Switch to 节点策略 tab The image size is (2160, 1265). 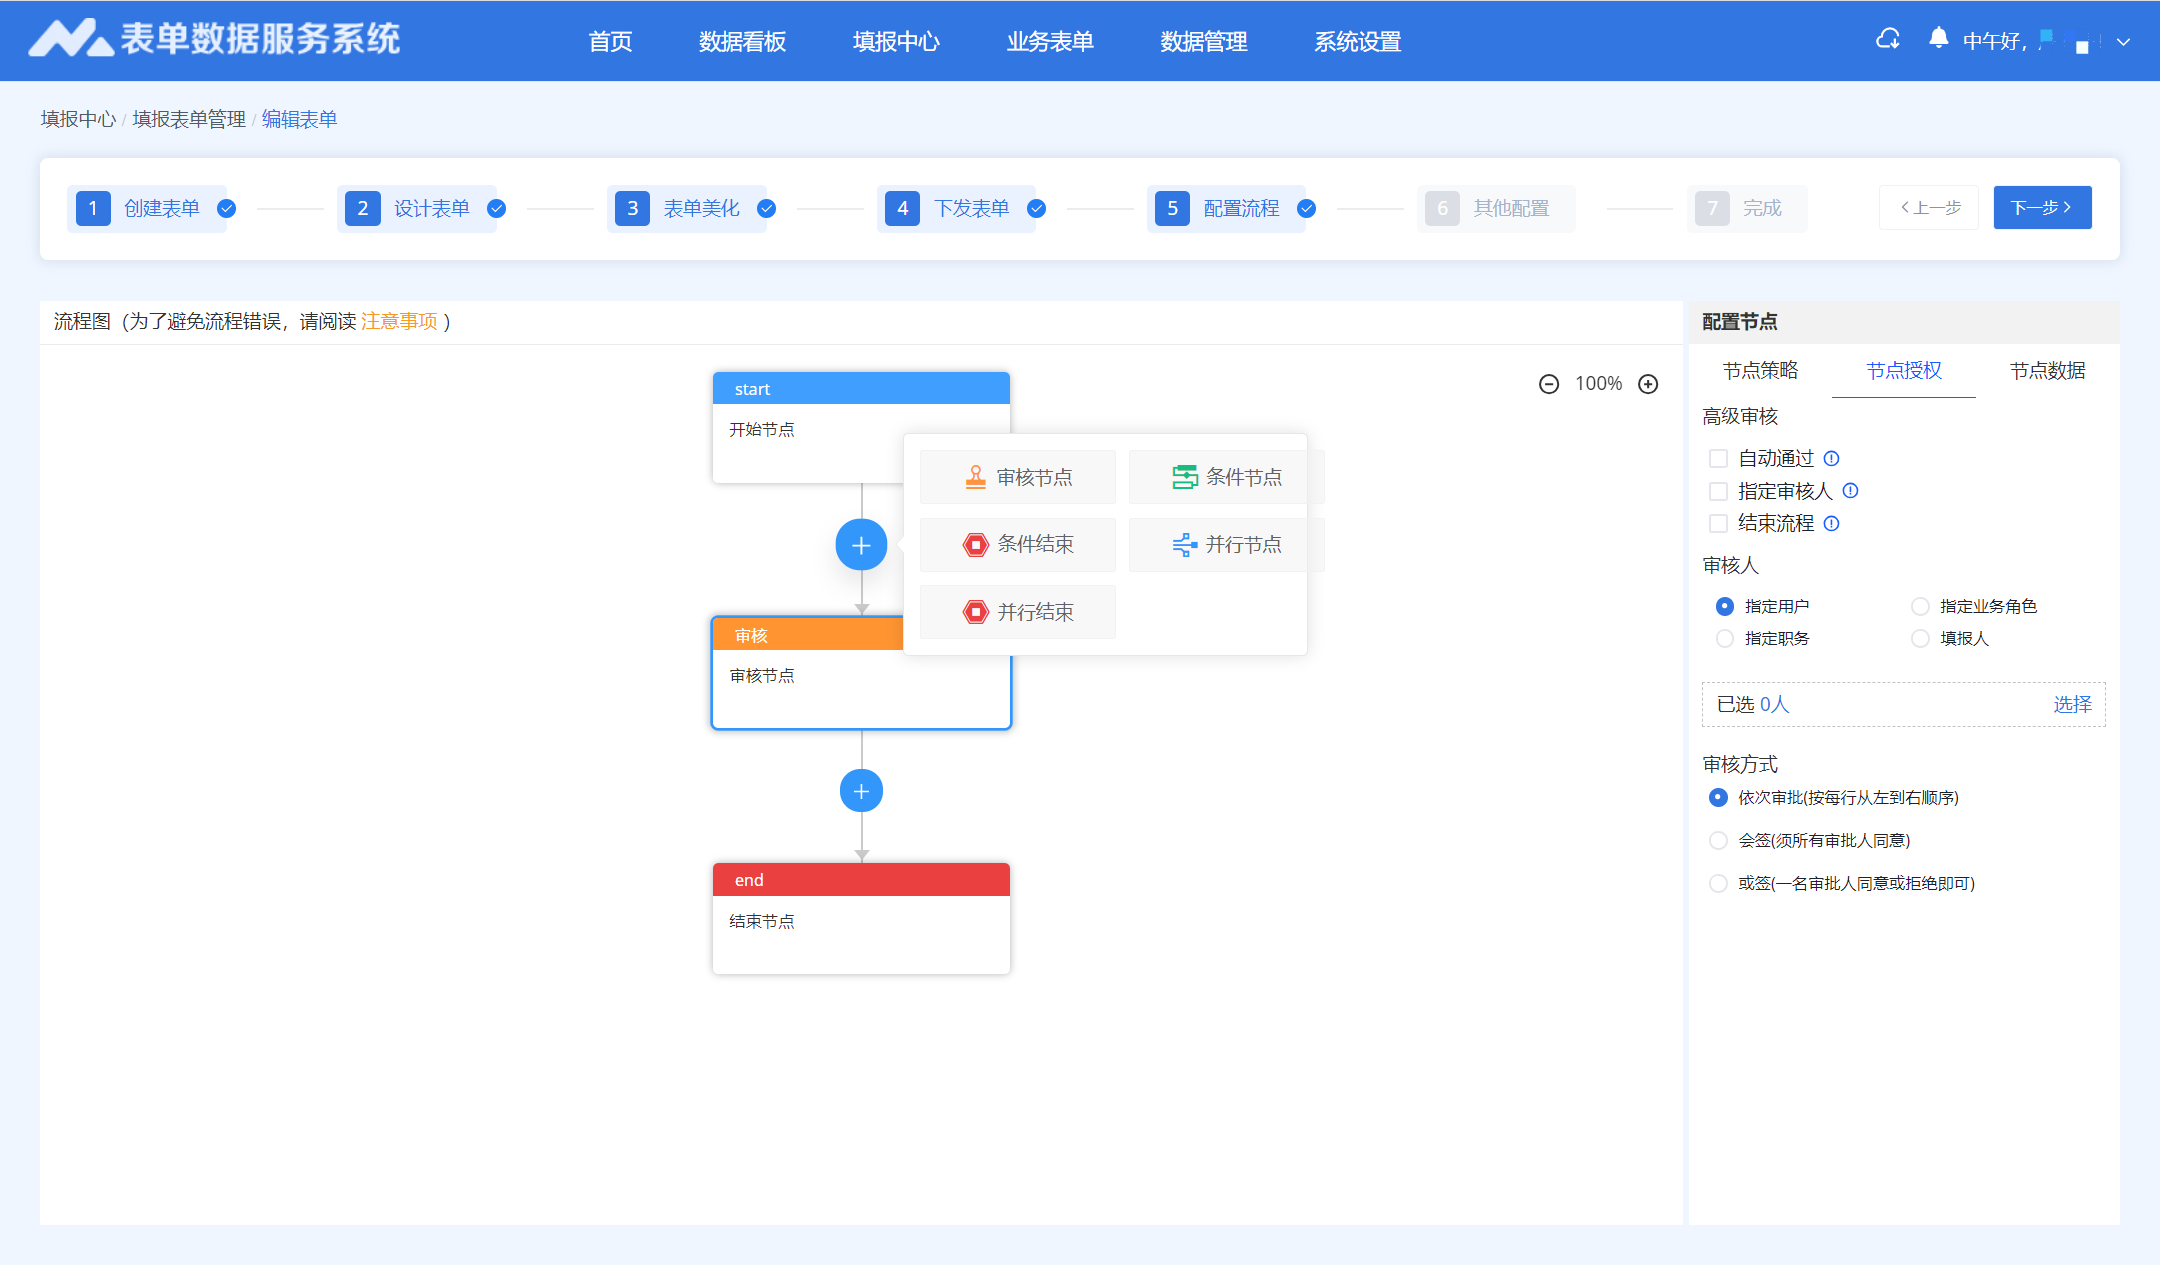(x=1760, y=370)
